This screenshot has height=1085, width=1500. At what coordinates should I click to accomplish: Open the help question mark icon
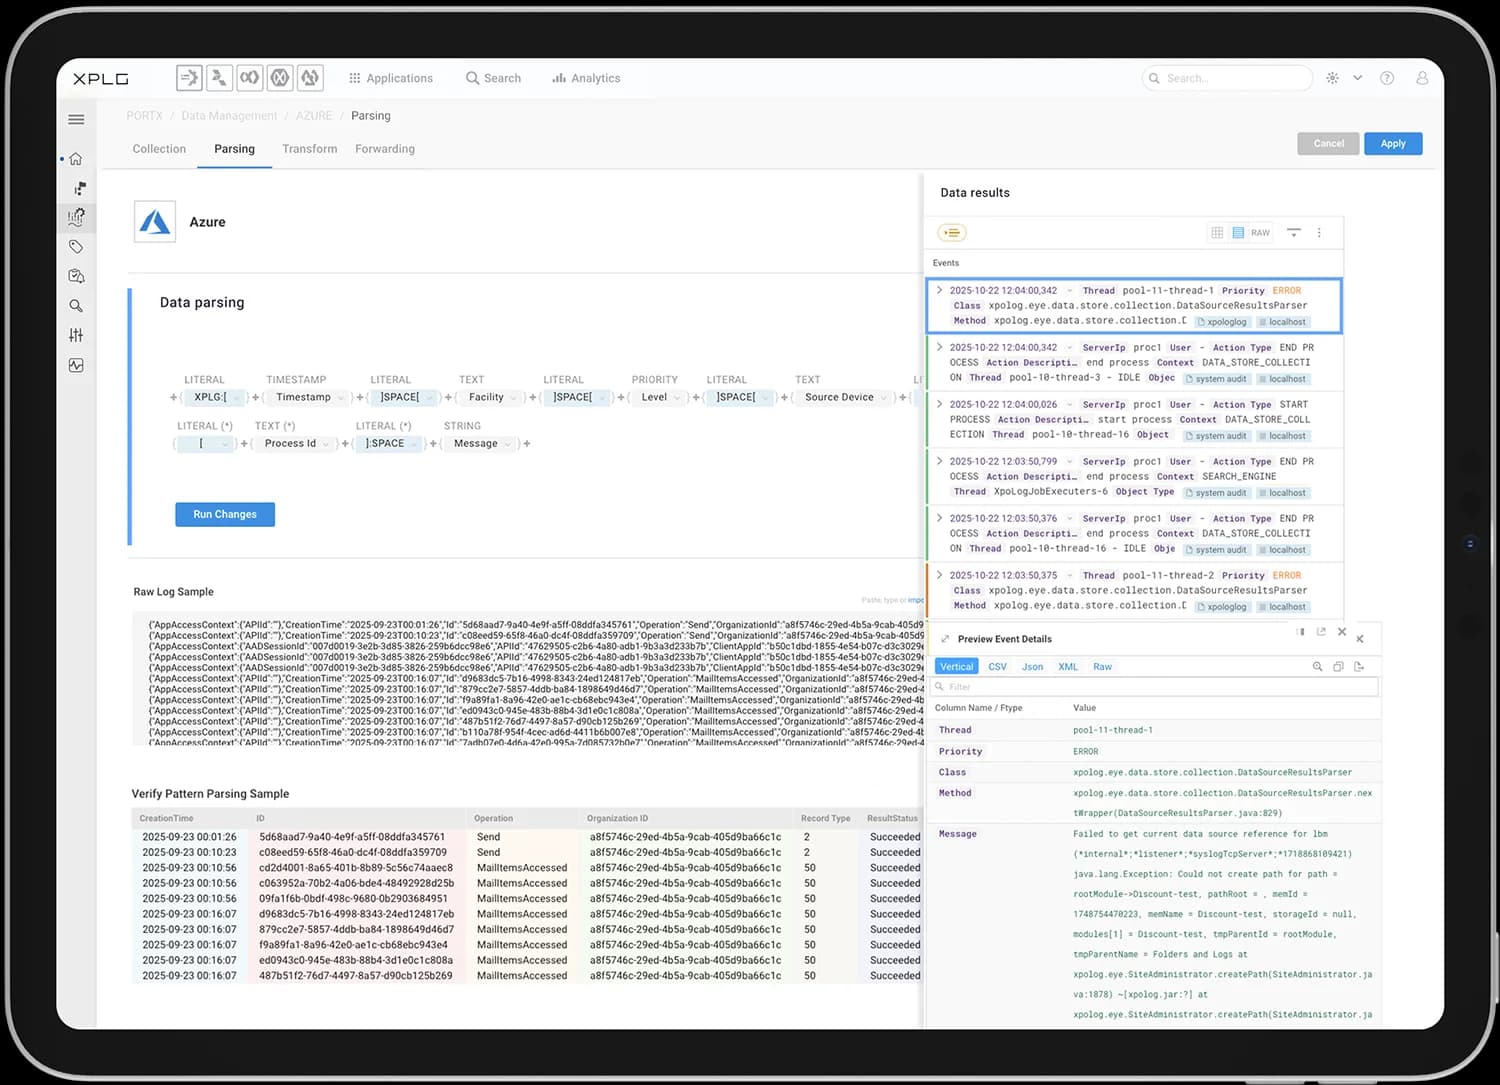[x=1387, y=78]
